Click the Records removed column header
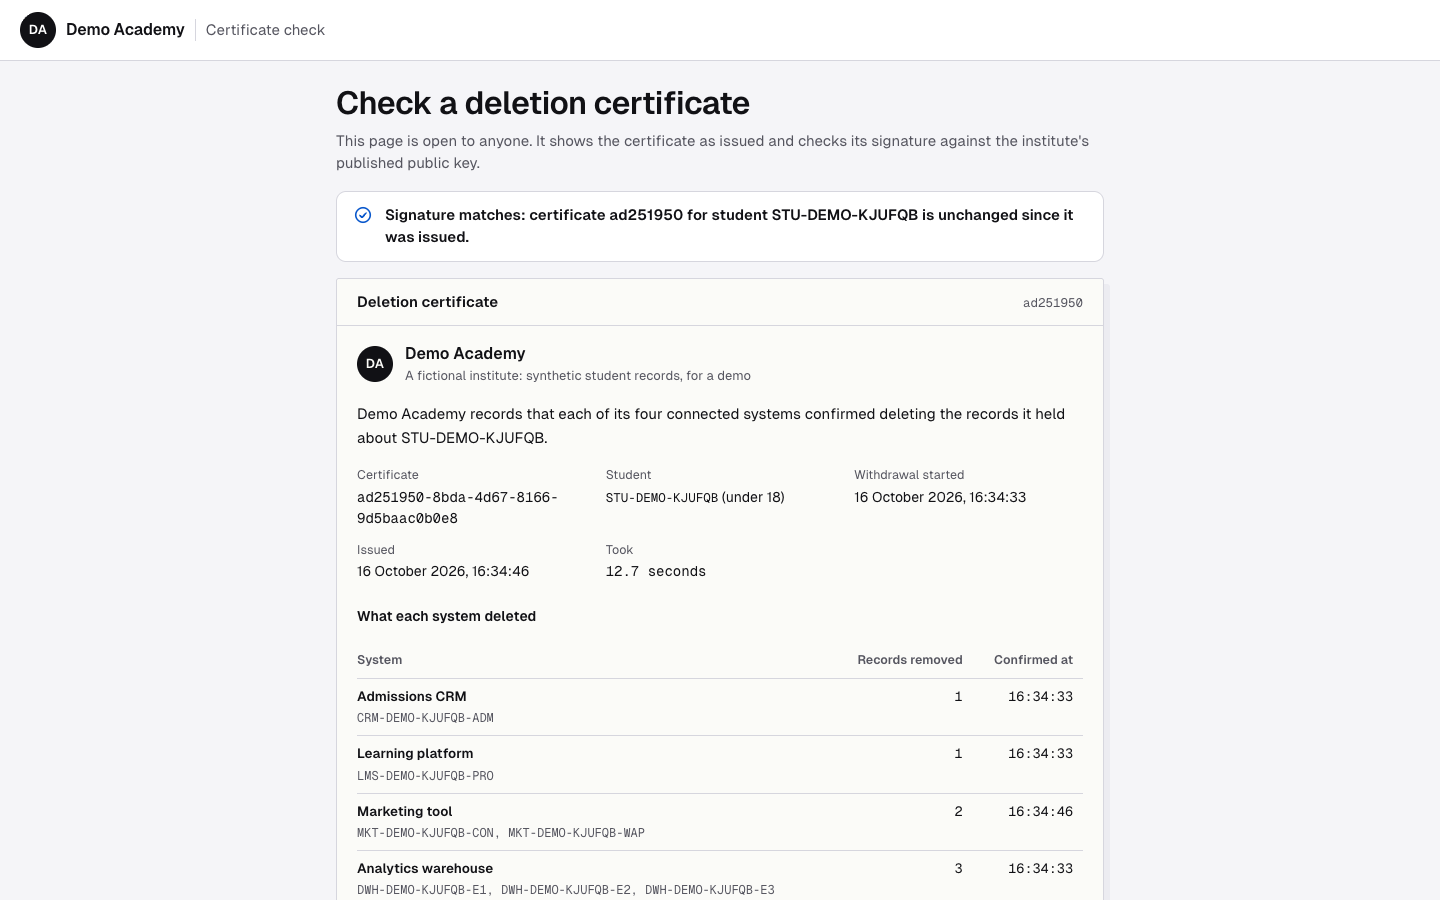The height and width of the screenshot is (900, 1440). coord(910,660)
